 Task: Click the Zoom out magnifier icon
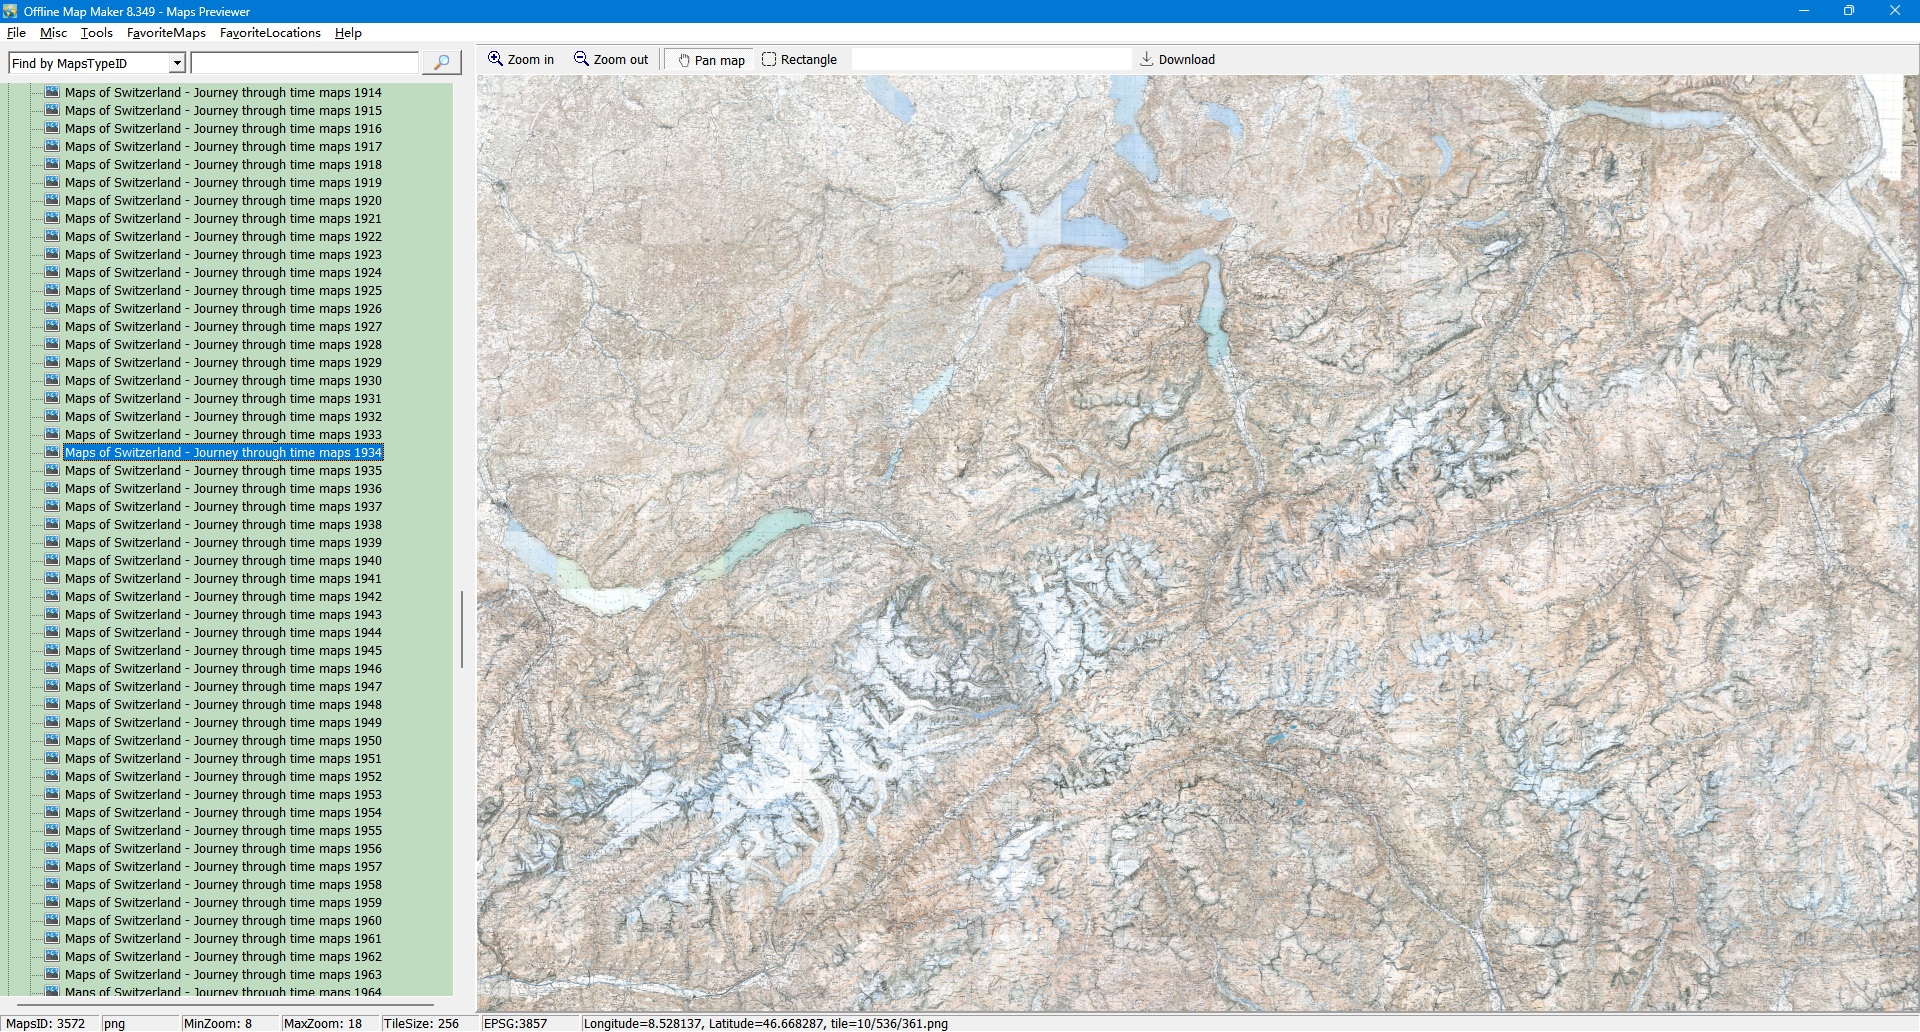pos(581,59)
